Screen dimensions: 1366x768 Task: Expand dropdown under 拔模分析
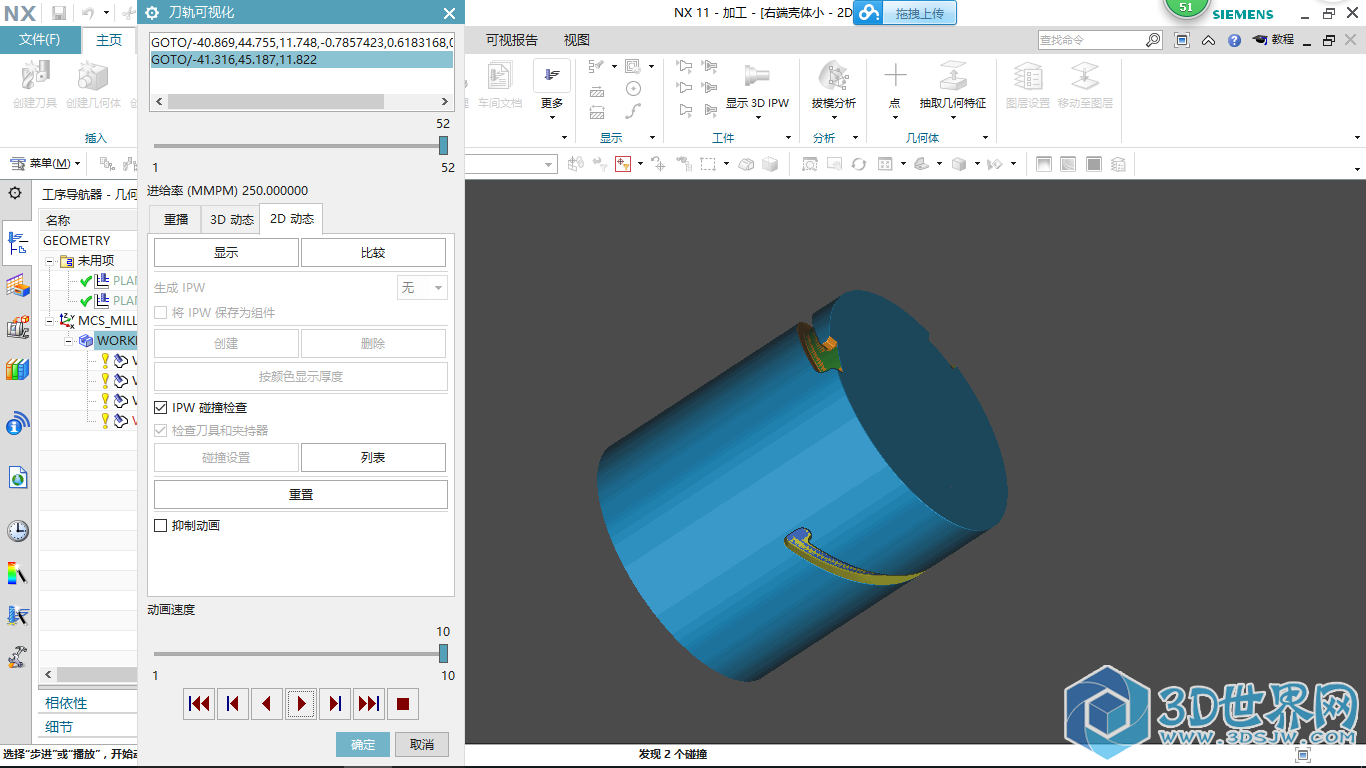[833, 117]
